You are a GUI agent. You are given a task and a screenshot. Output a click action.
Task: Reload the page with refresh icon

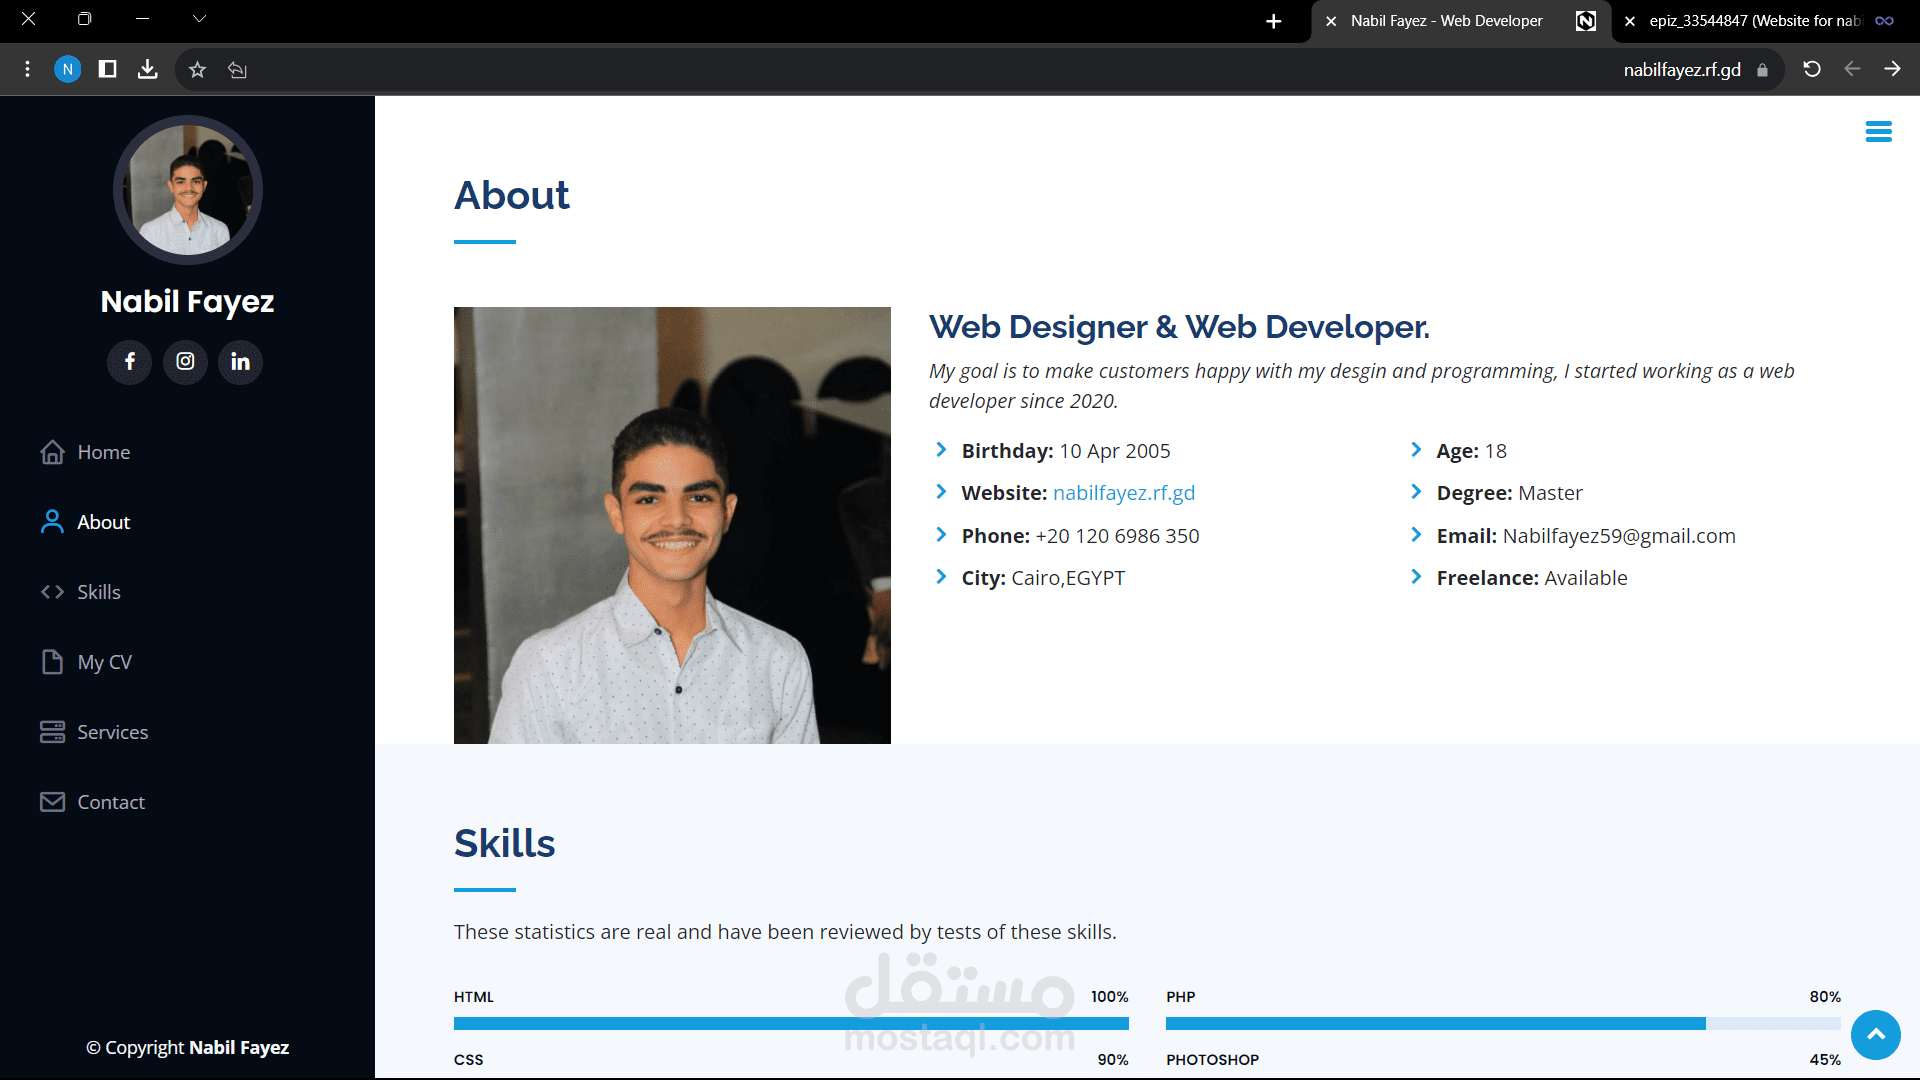point(1811,69)
